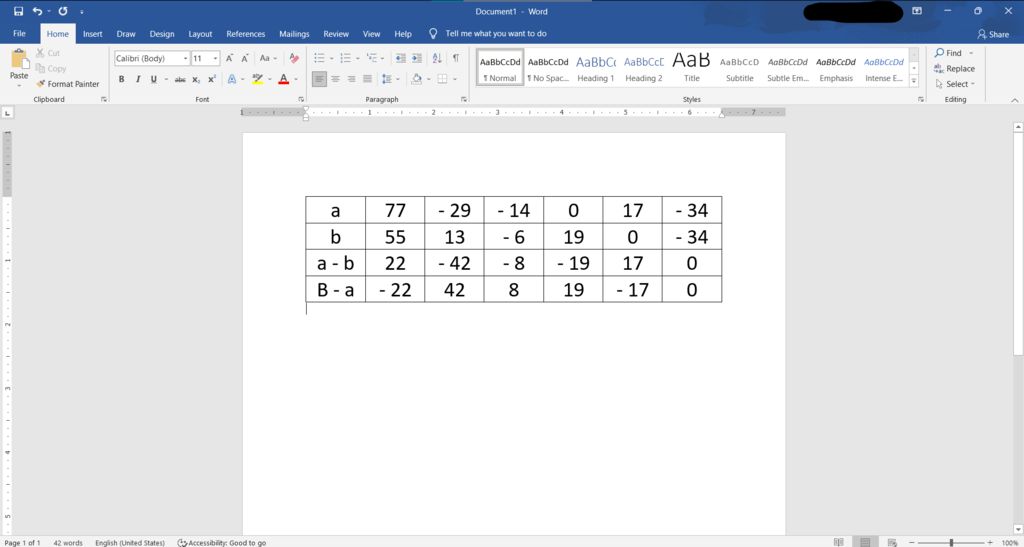Switch to Read Mode view icon

839,542
